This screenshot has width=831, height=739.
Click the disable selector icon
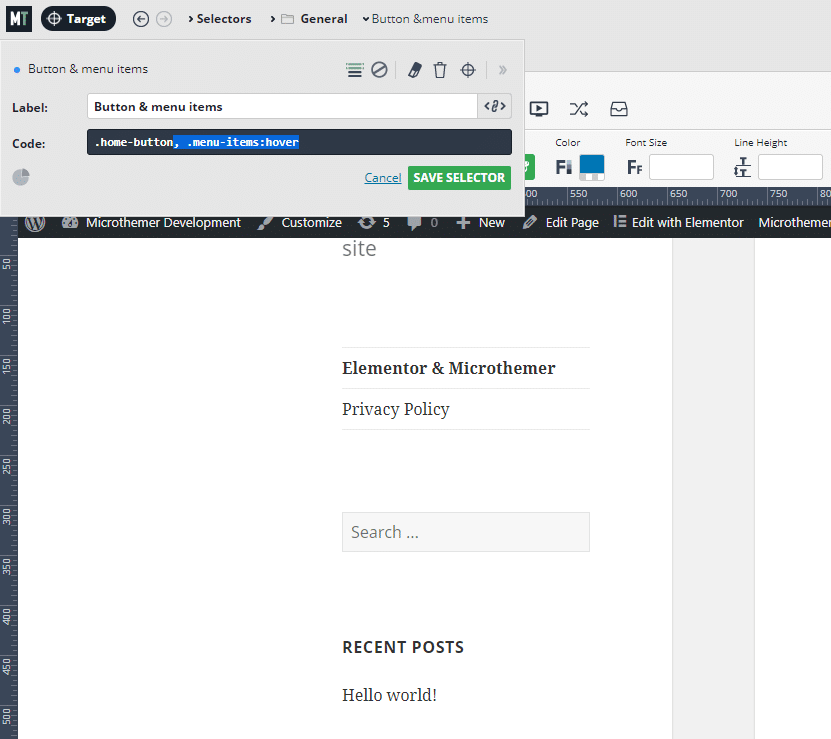379,70
